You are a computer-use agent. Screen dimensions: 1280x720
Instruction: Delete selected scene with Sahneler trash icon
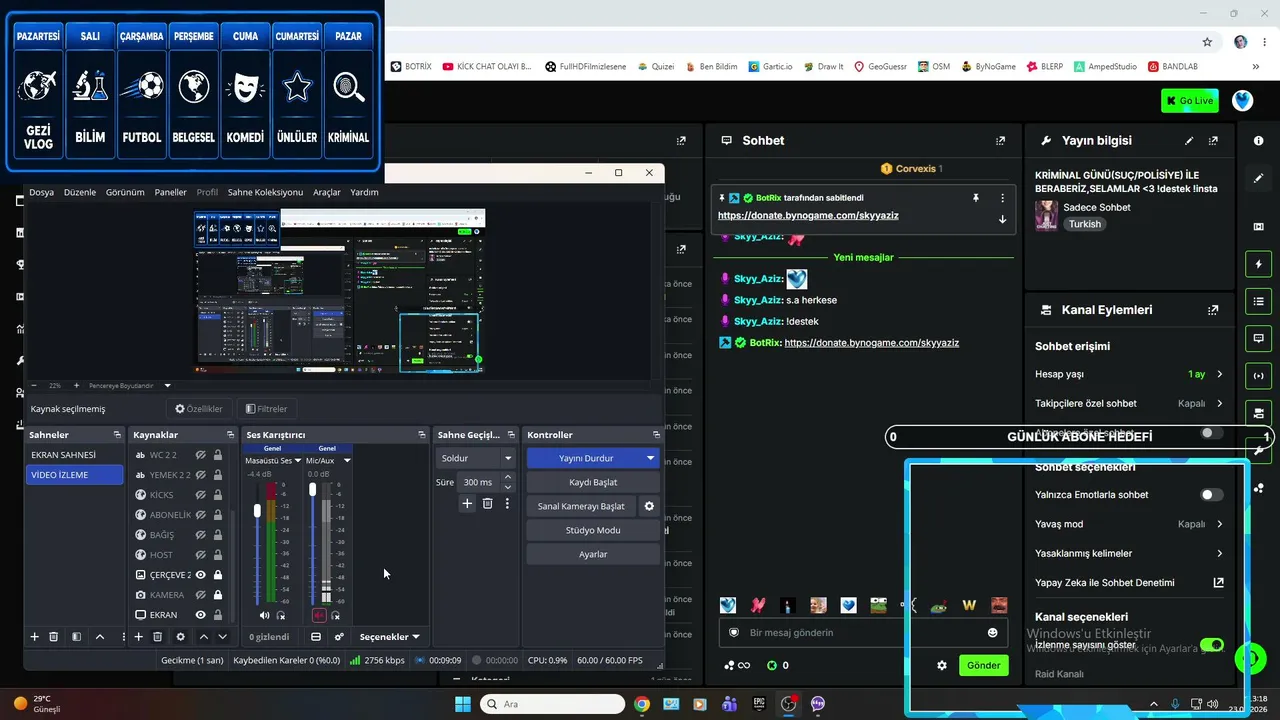[x=54, y=637]
